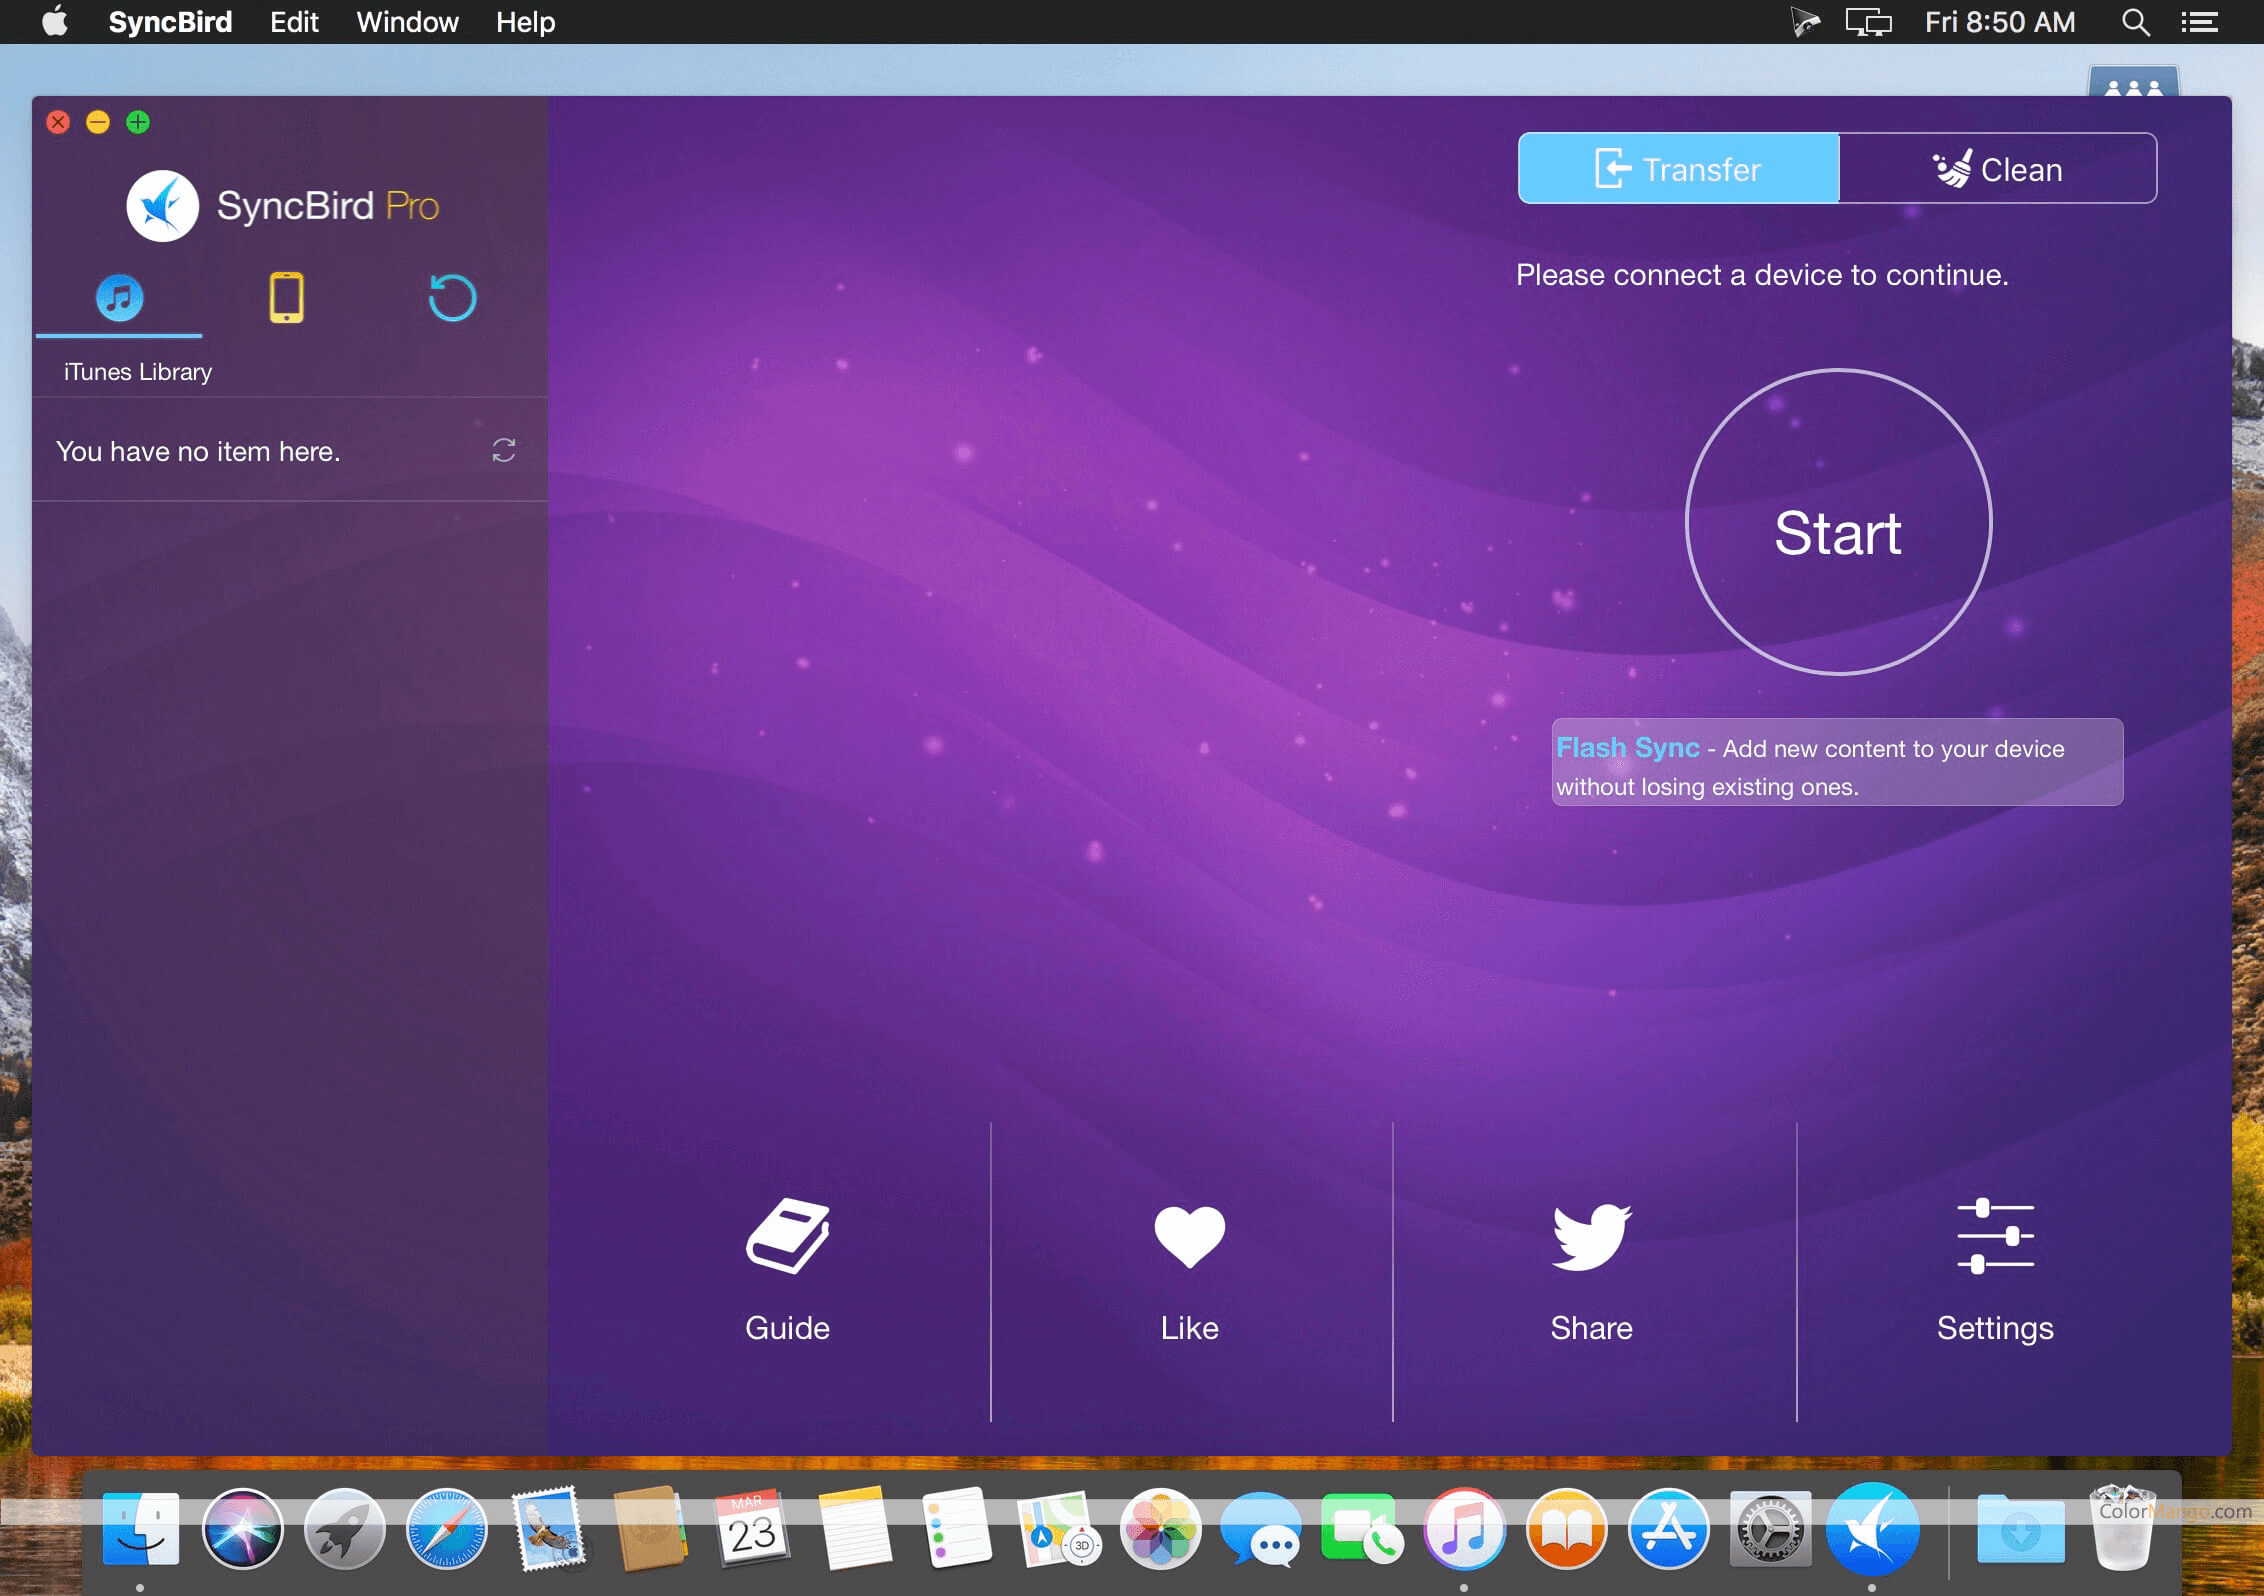
Task: Switch to the Clean mode tab
Action: point(1997,169)
